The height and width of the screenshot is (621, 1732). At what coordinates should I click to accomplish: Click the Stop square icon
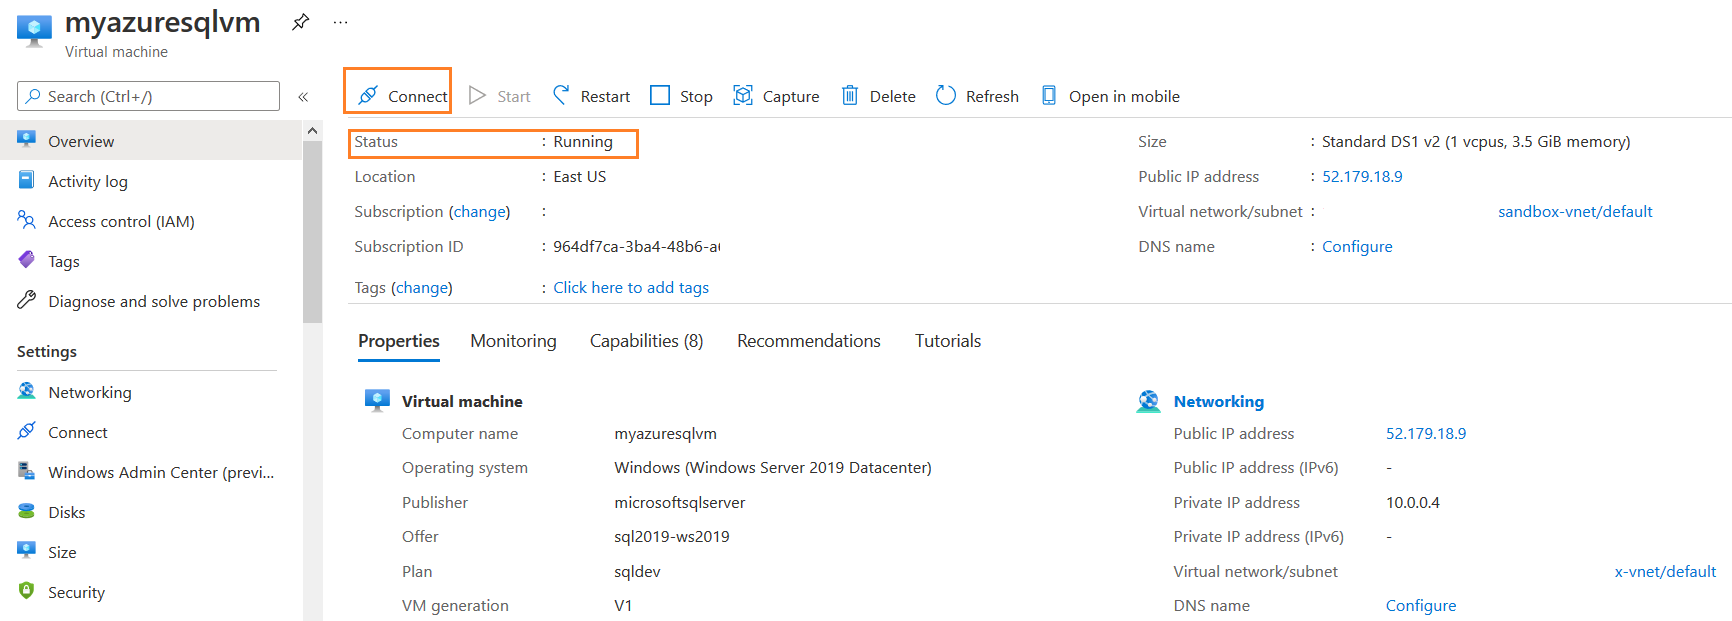pos(660,95)
